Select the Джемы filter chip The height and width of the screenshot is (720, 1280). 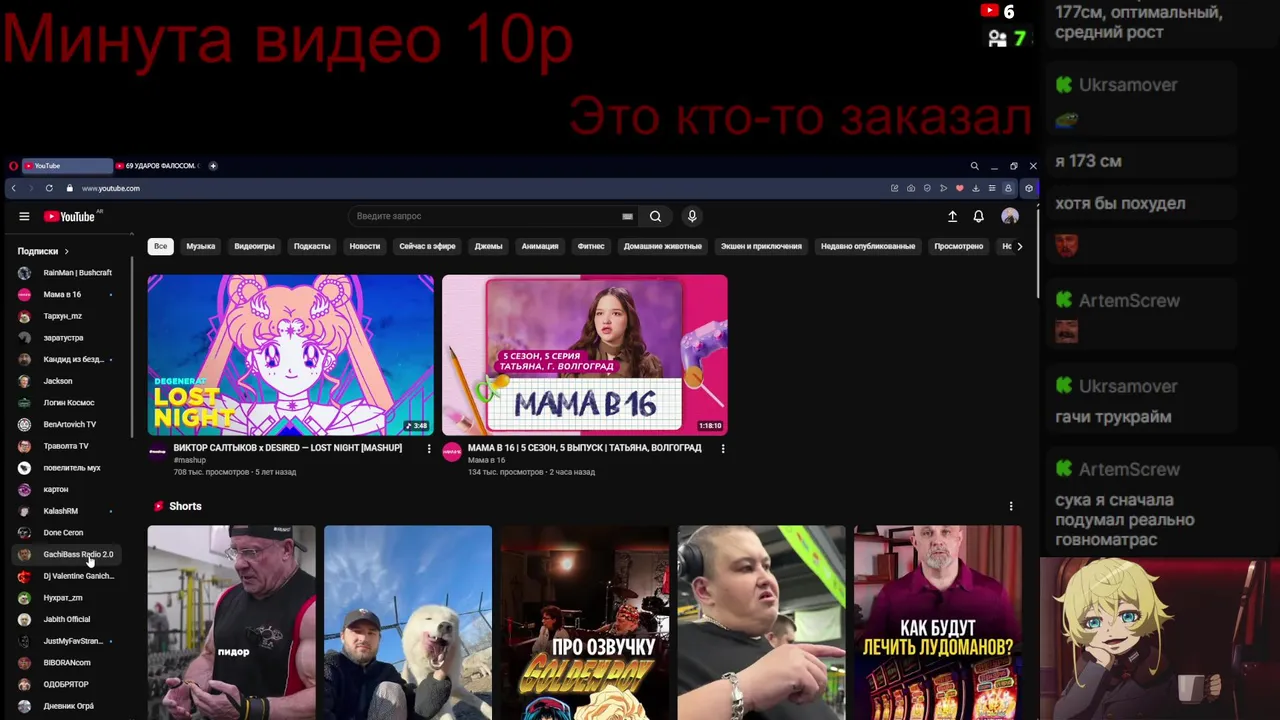(488, 246)
